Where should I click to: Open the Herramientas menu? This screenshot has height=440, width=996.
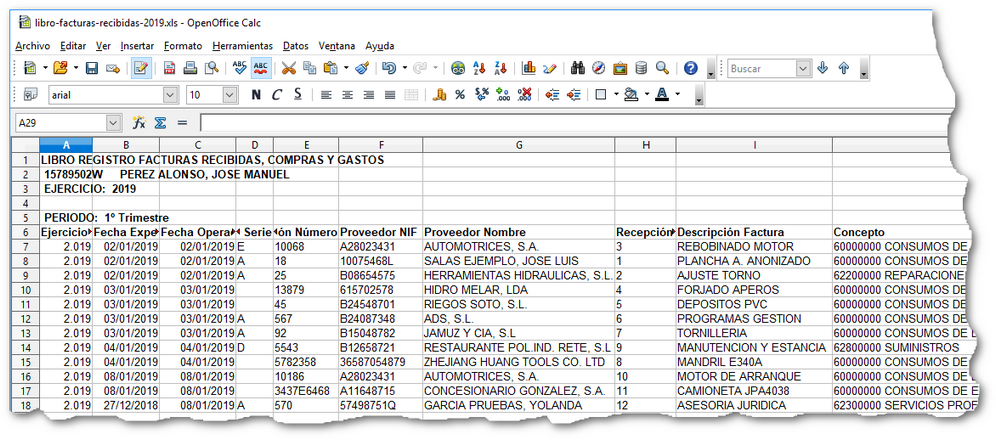pyautogui.click(x=243, y=46)
